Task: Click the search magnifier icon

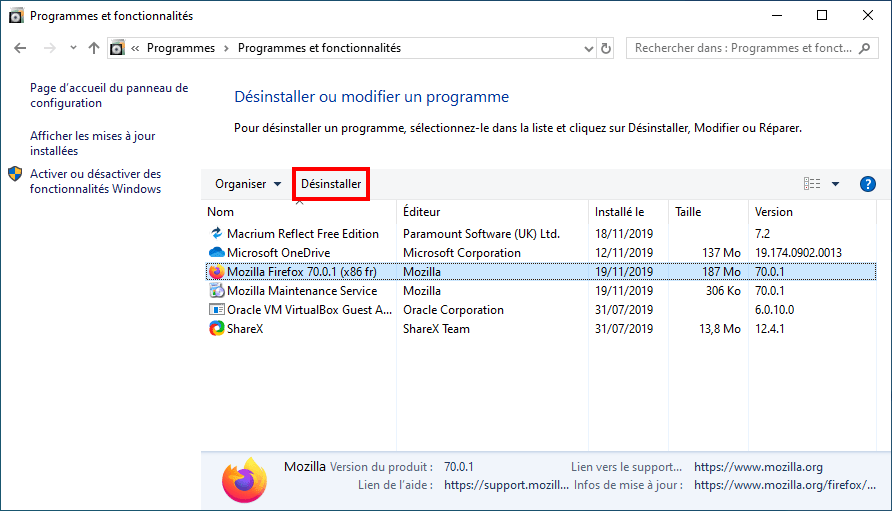Action: click(865, 48)
